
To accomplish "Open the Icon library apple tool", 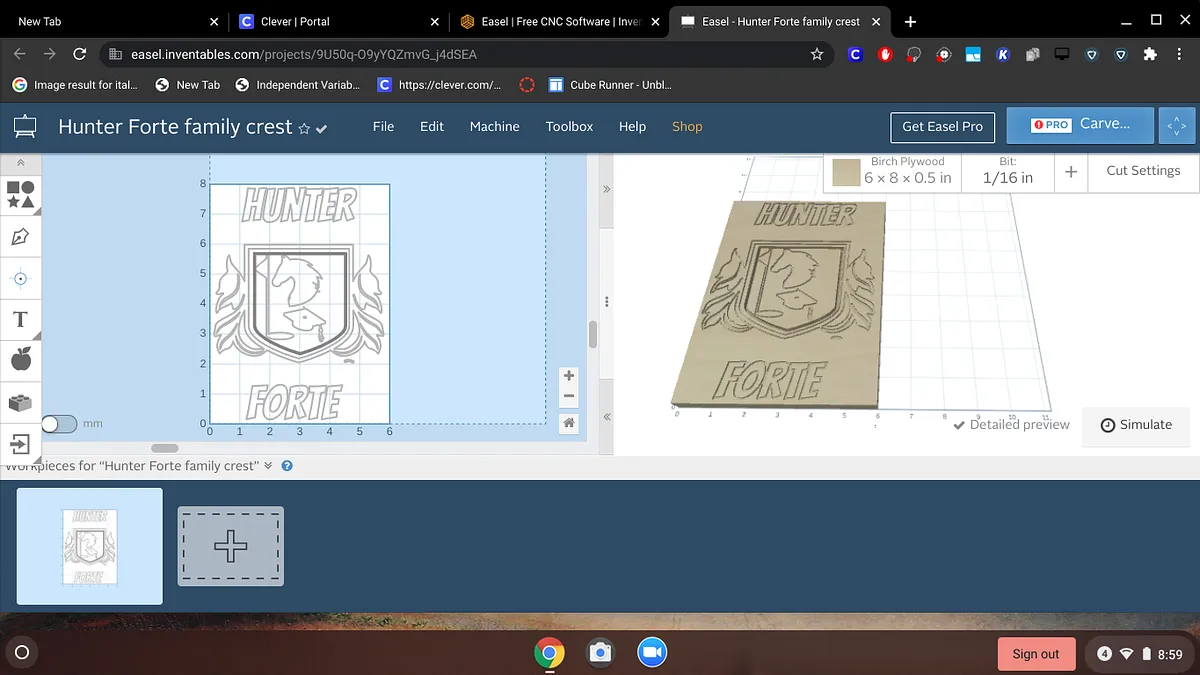I will tap(21, 359).
